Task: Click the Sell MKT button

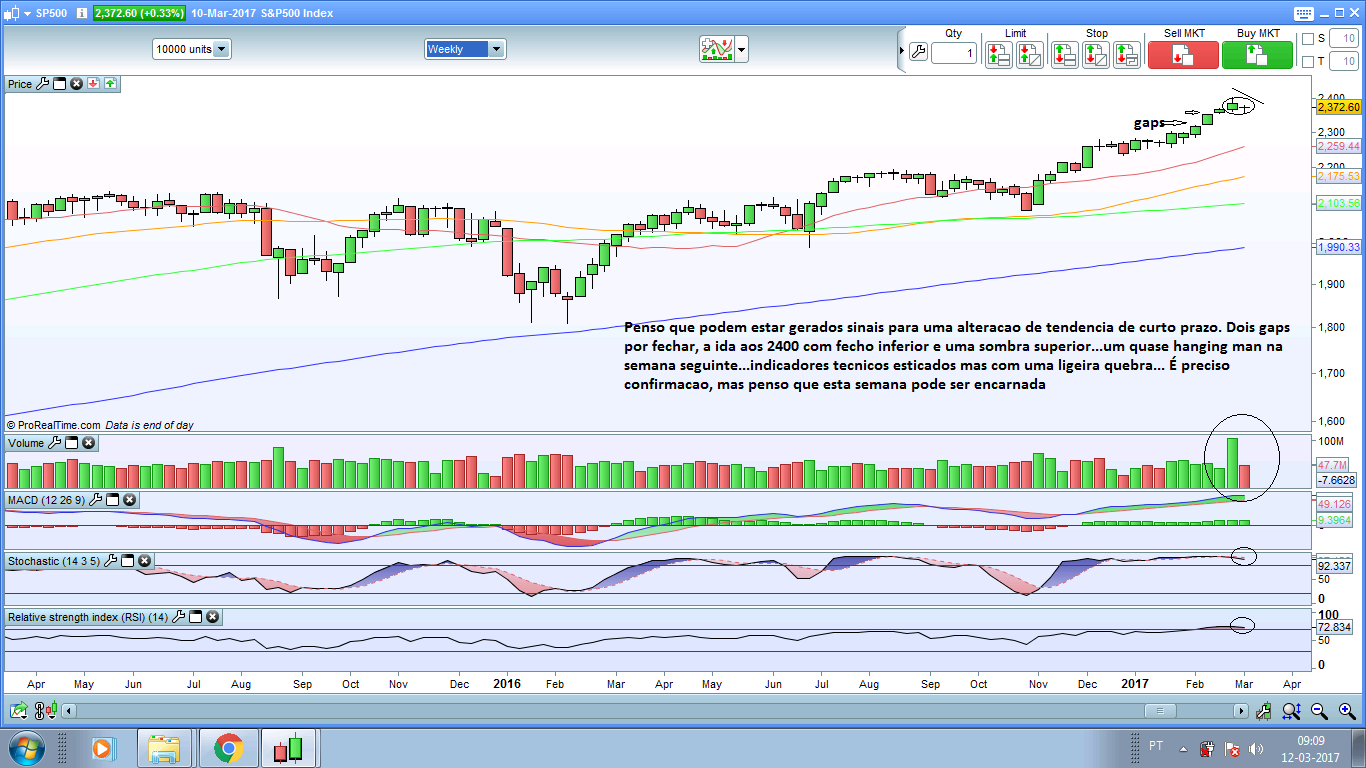Action: pos(1182,54)
